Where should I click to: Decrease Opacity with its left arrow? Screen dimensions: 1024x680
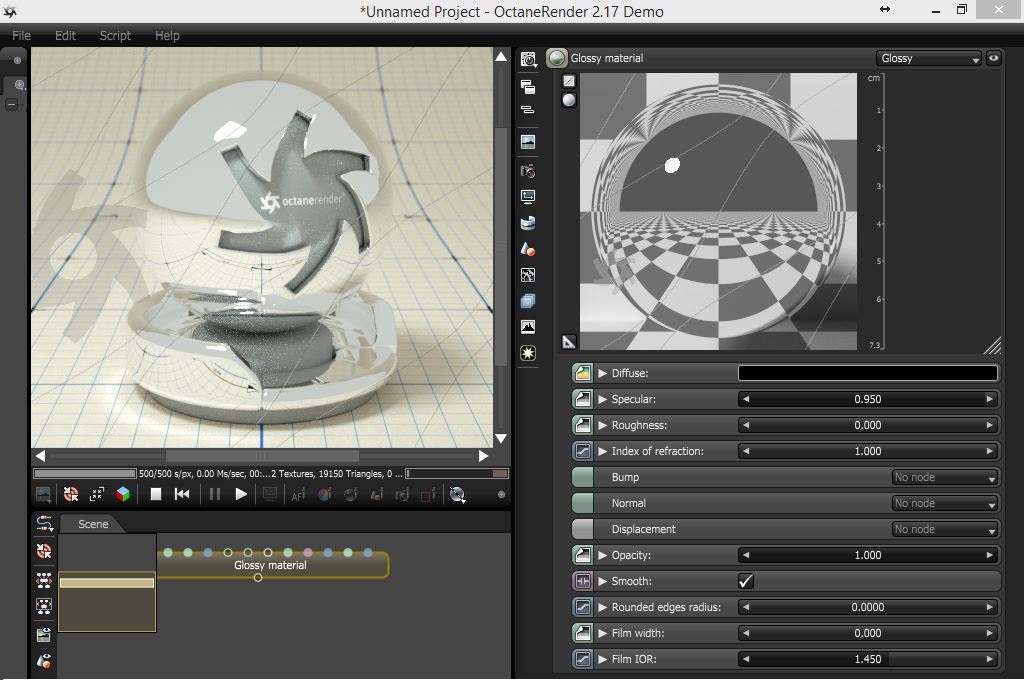point(746,555)
